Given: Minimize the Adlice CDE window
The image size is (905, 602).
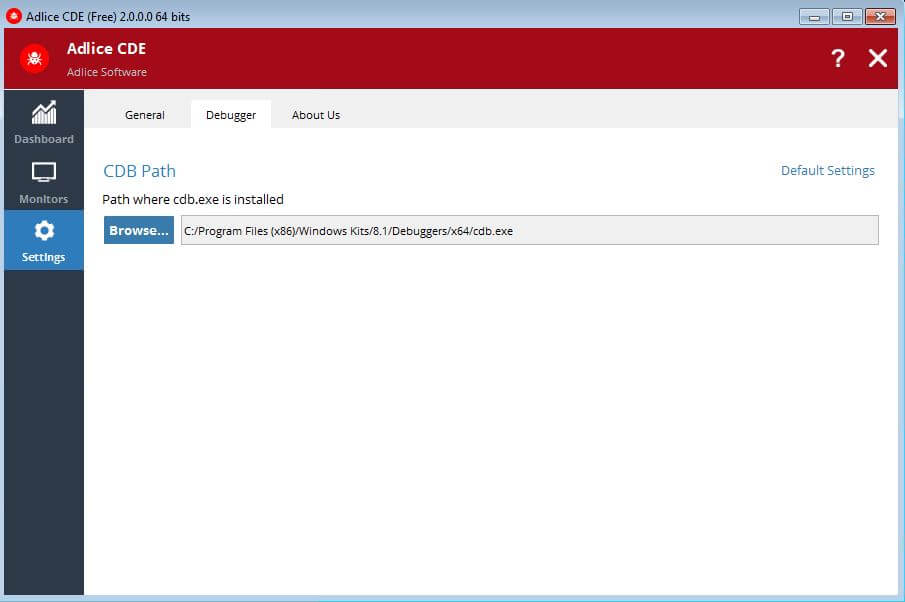Looking at the screenshot, I should (815, 16).
